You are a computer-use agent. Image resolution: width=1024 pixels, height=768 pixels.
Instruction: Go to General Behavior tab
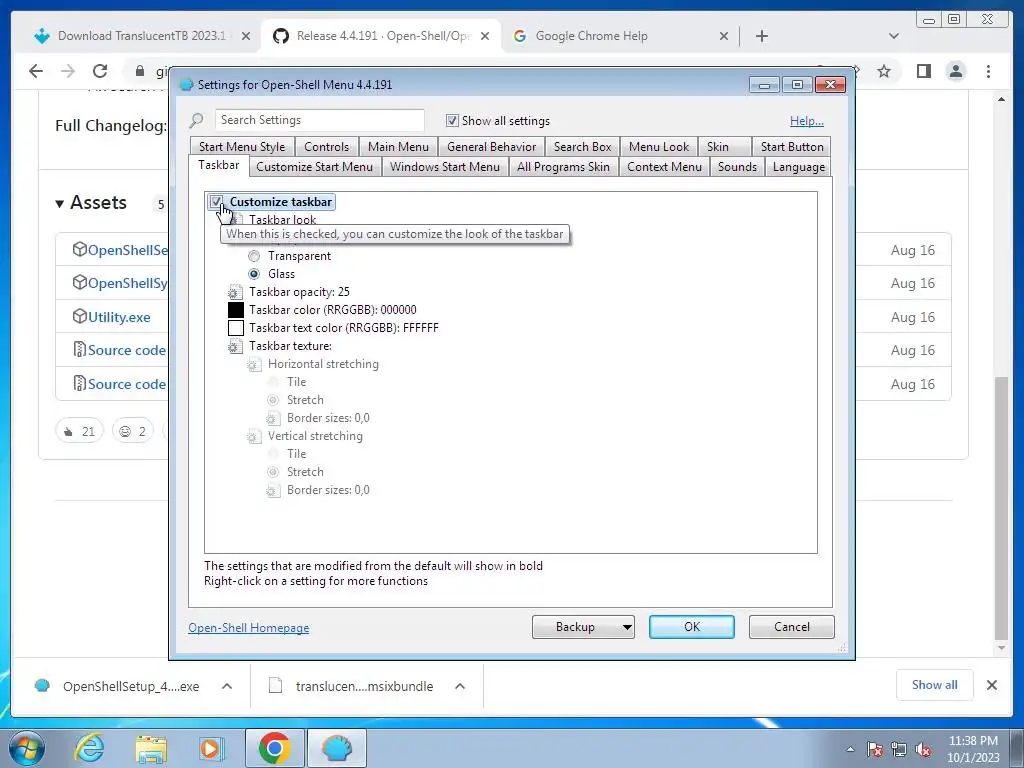tap(492, 147)
